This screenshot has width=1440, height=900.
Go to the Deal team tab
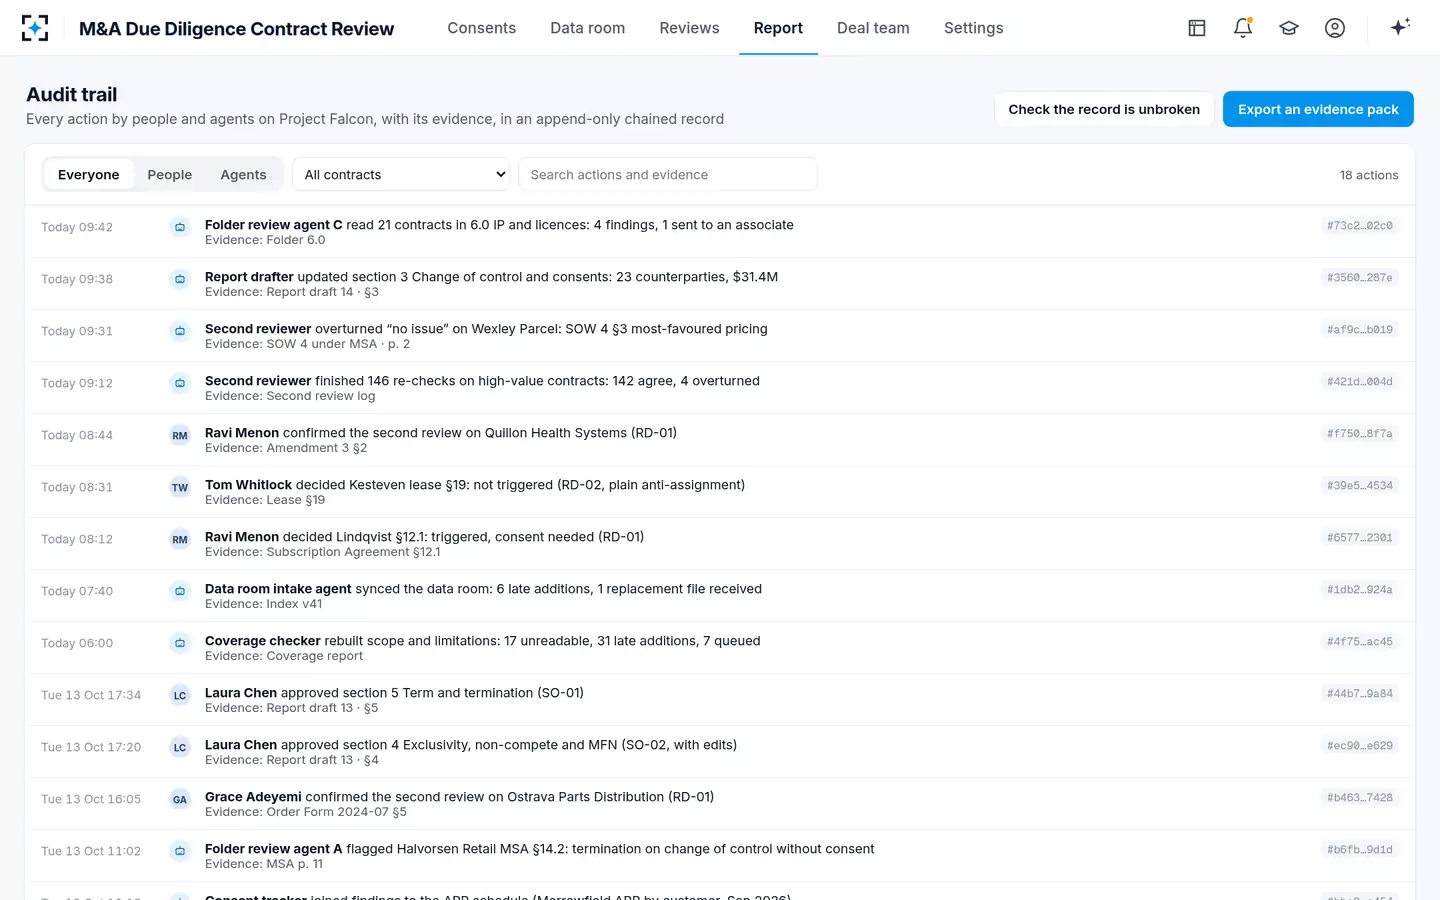(x=873, y=28)
